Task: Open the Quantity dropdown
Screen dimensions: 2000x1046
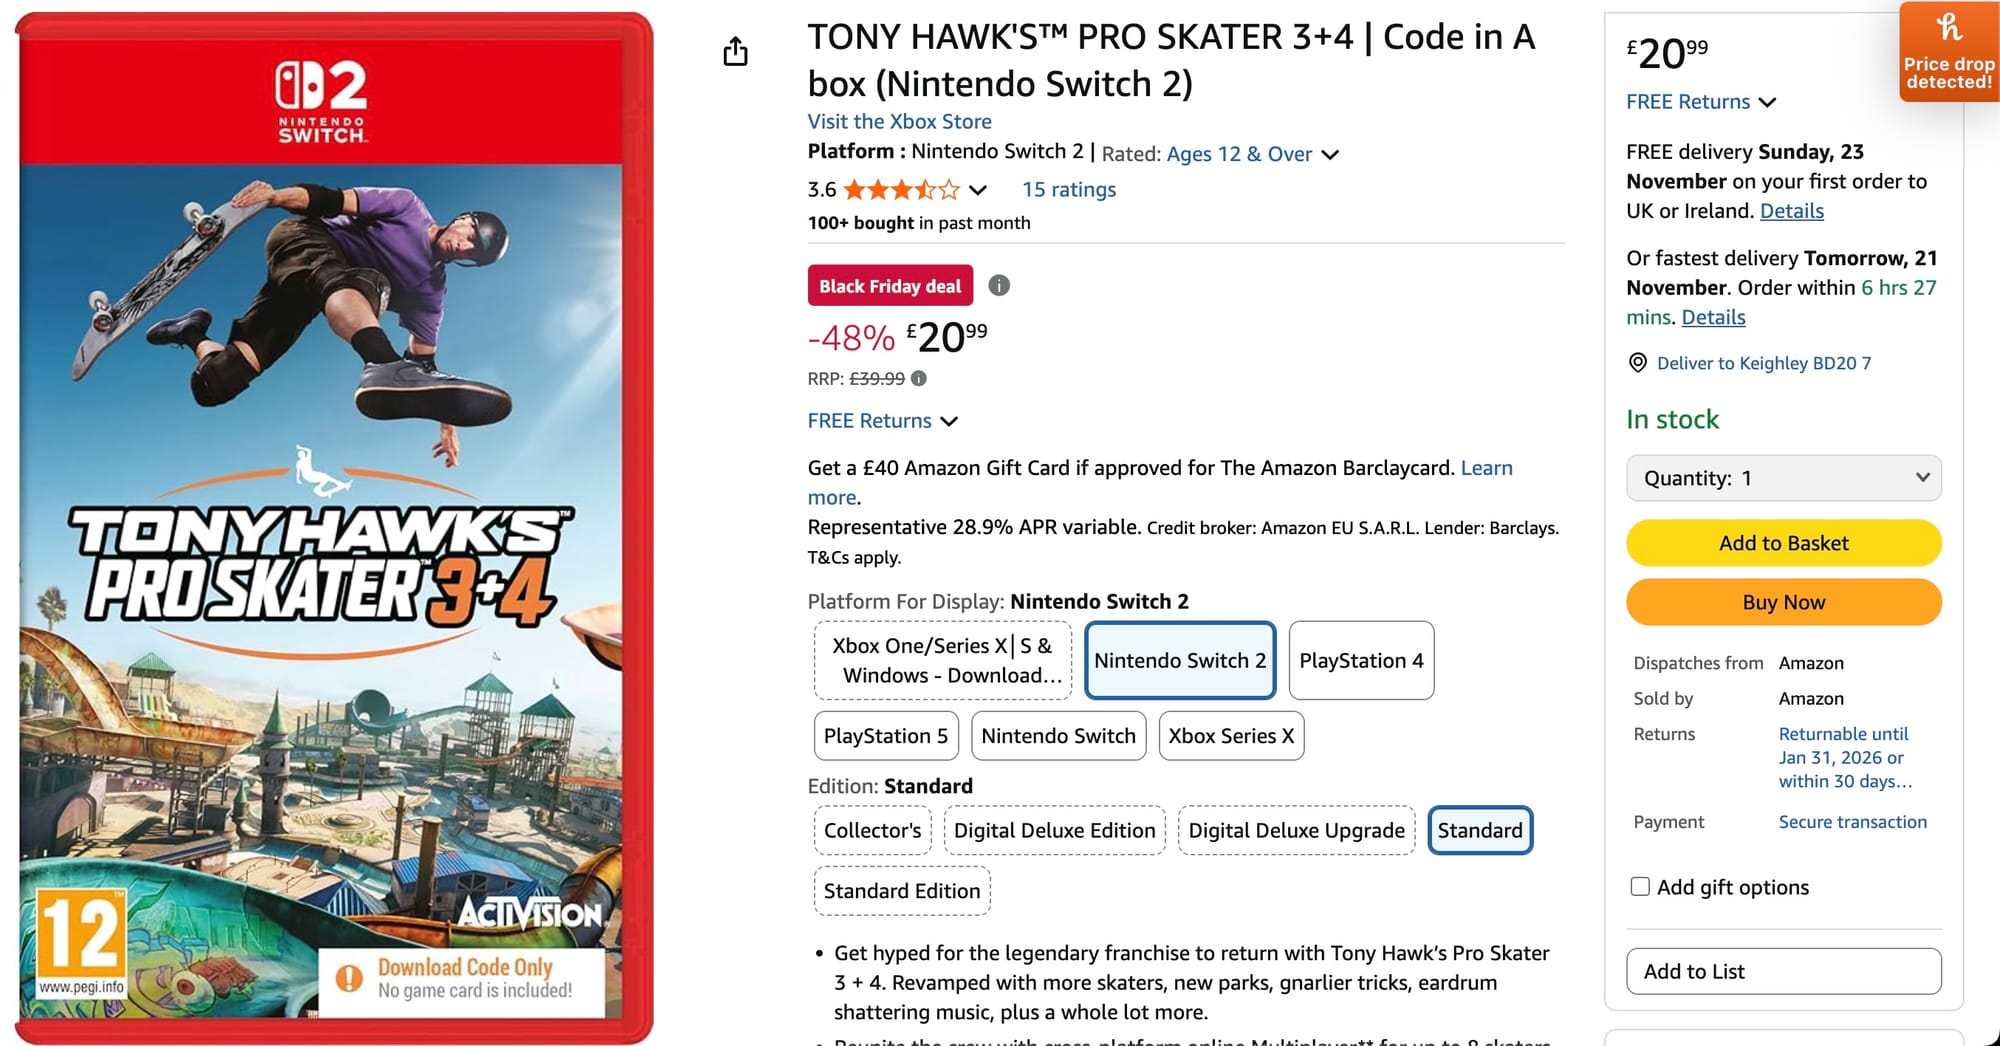Action: tap(1784, 478)
